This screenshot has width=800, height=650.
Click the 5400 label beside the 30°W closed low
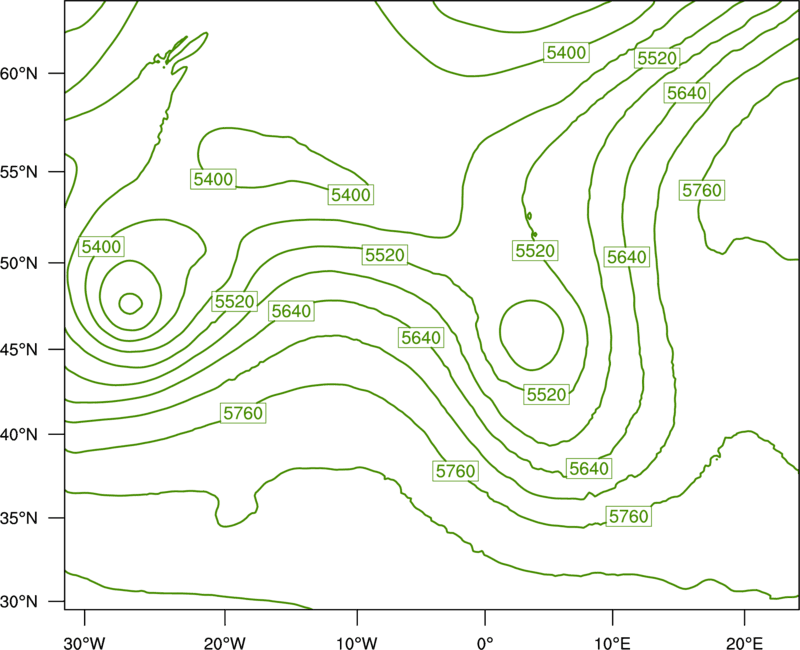pyautogui.click(x=102, y=247)
